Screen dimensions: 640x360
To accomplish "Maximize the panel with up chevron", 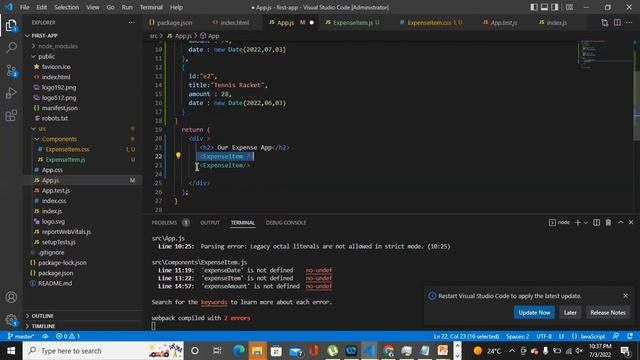I will point(620,222).
